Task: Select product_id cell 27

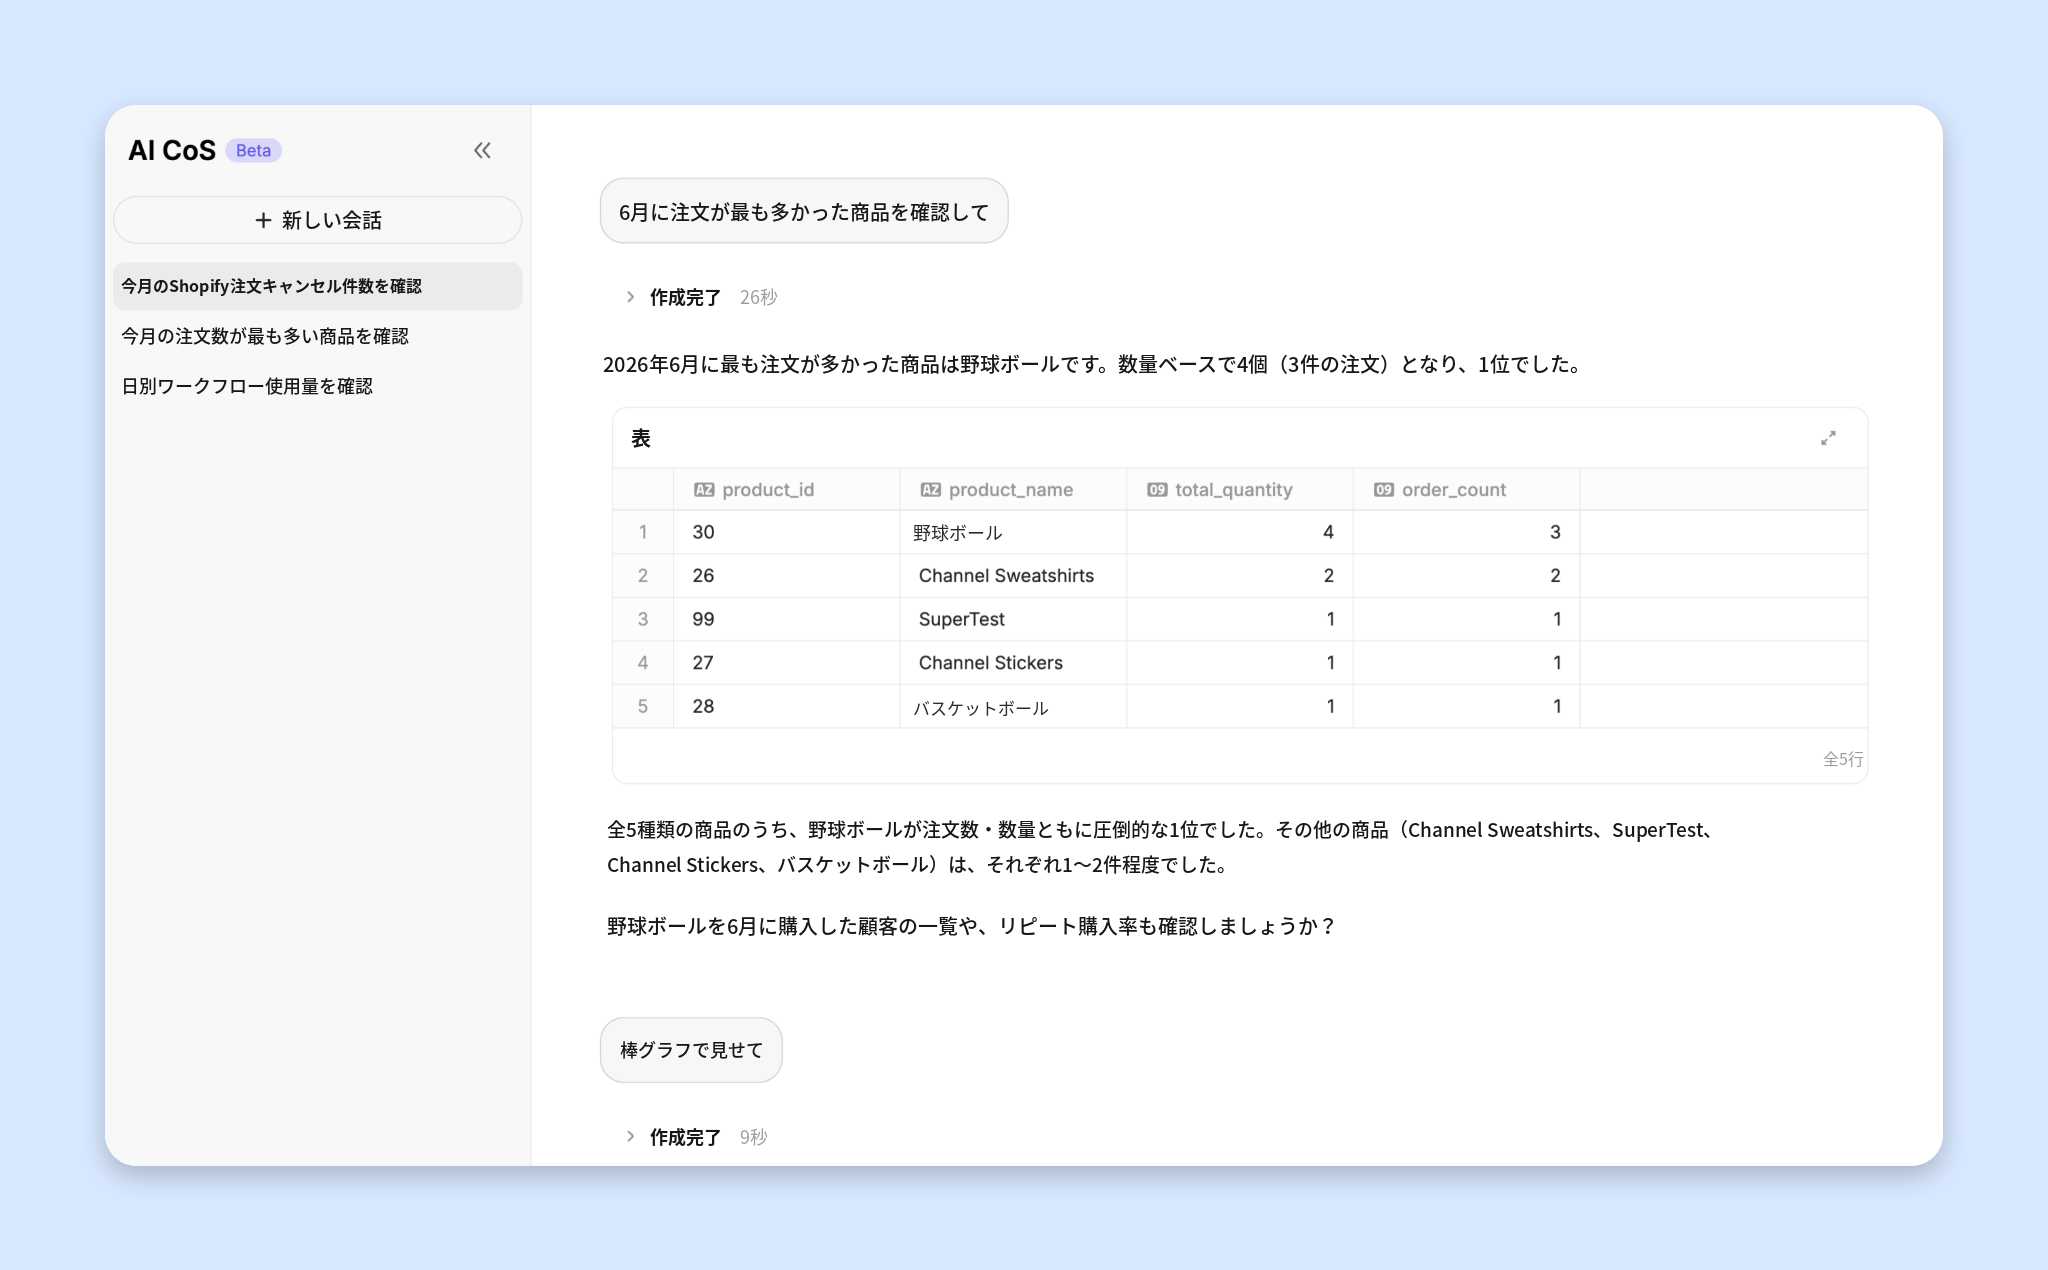Action: pos(786,663)
